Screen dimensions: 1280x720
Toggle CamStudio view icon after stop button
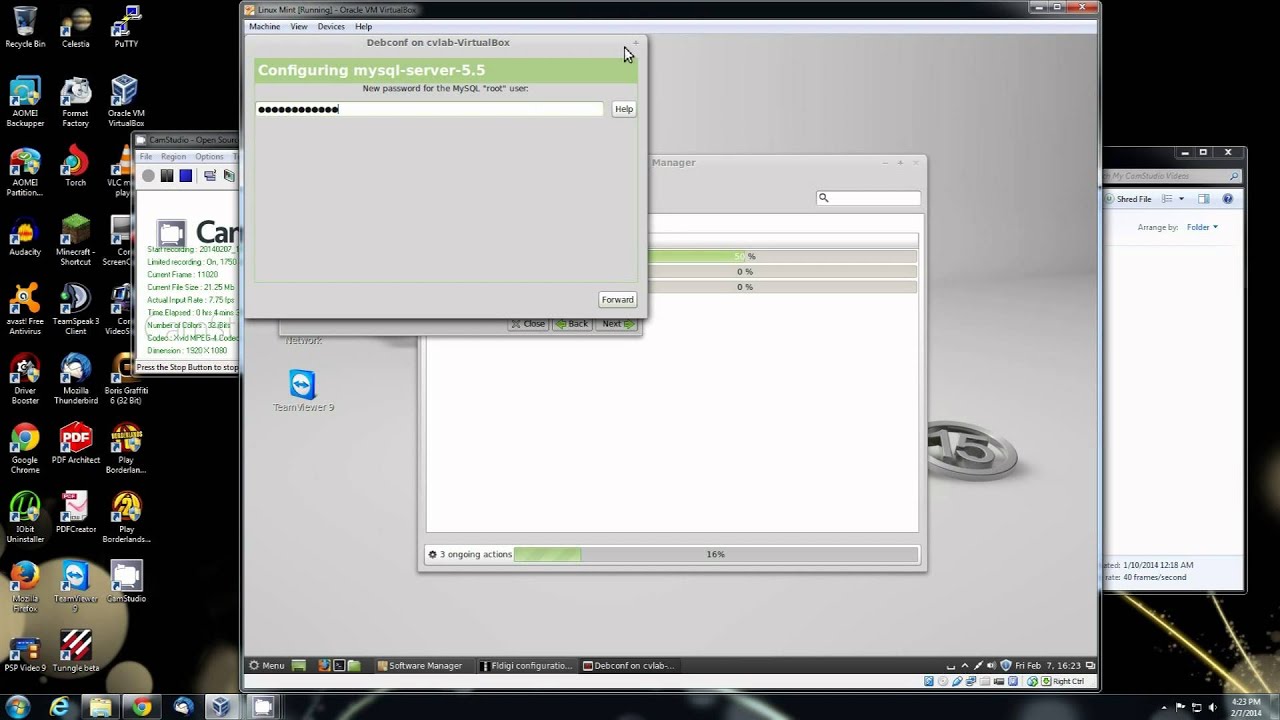click(x=210, y=176)
